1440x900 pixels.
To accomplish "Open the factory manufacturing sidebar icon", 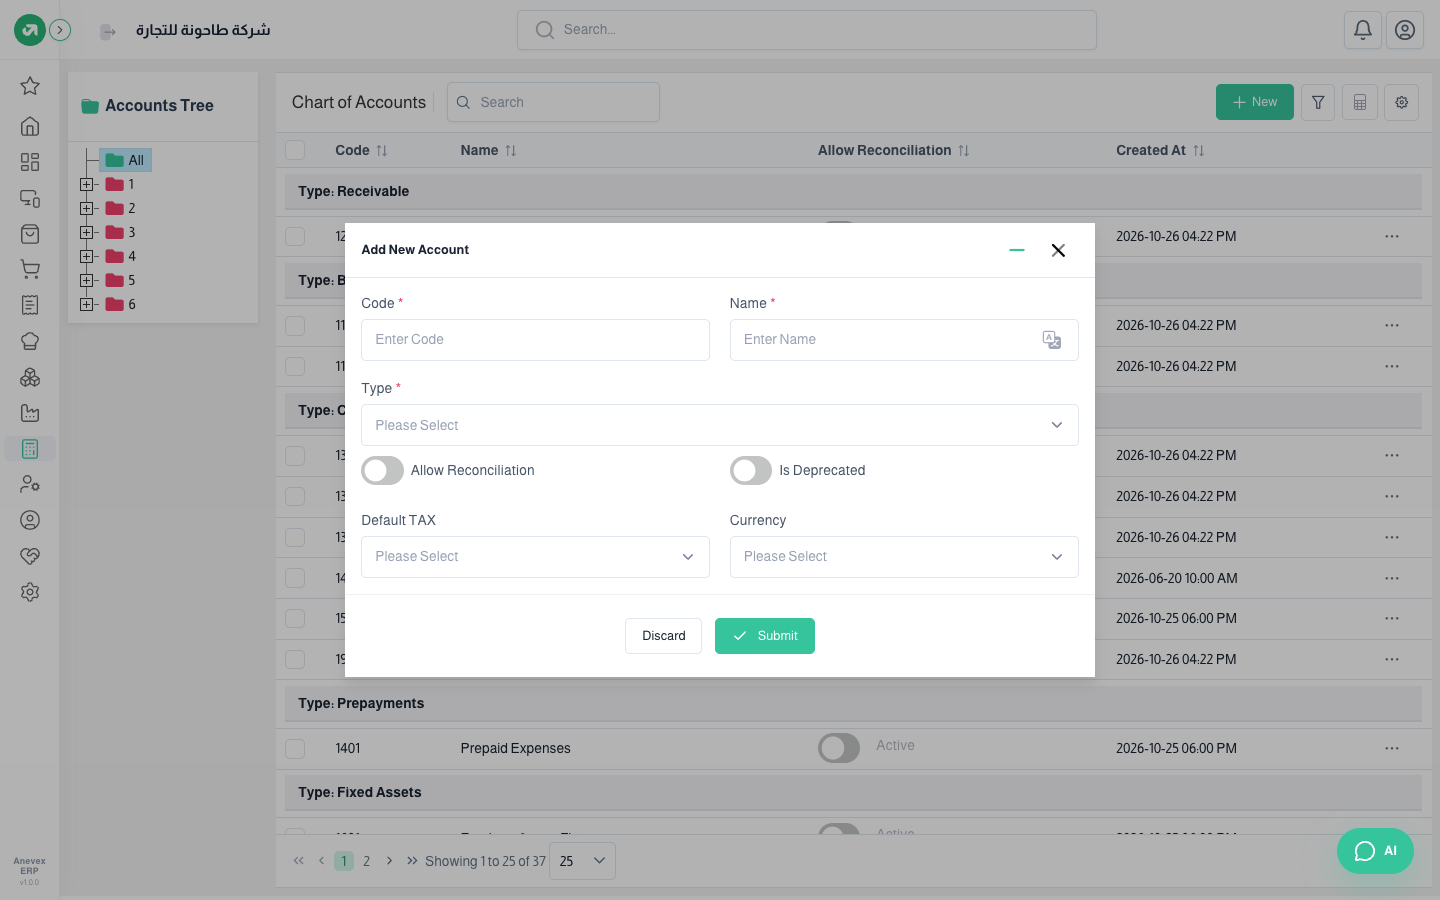I will (30, 413).
